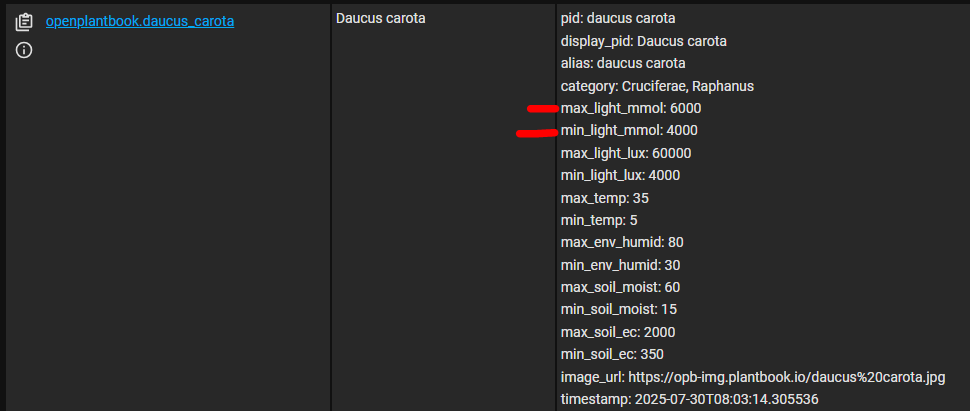Click the min_env_humid: 30 attribute

[620, 265]
